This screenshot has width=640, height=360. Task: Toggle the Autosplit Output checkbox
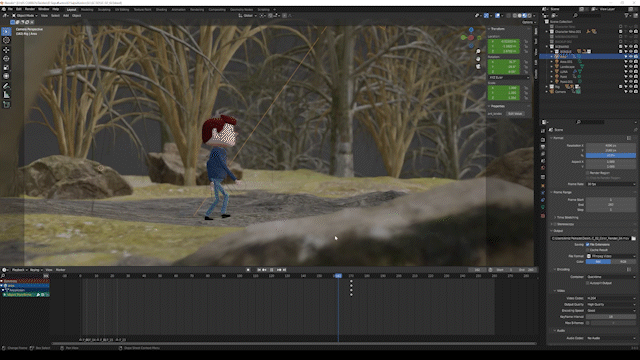[588, 283]
